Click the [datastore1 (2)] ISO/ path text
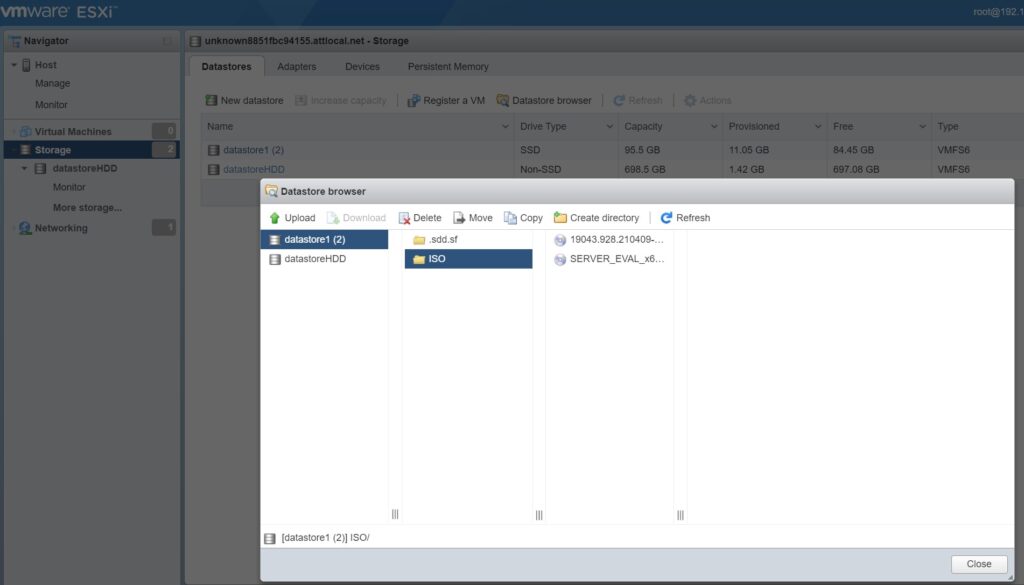Screen dimensions: 1024x585 325,538
